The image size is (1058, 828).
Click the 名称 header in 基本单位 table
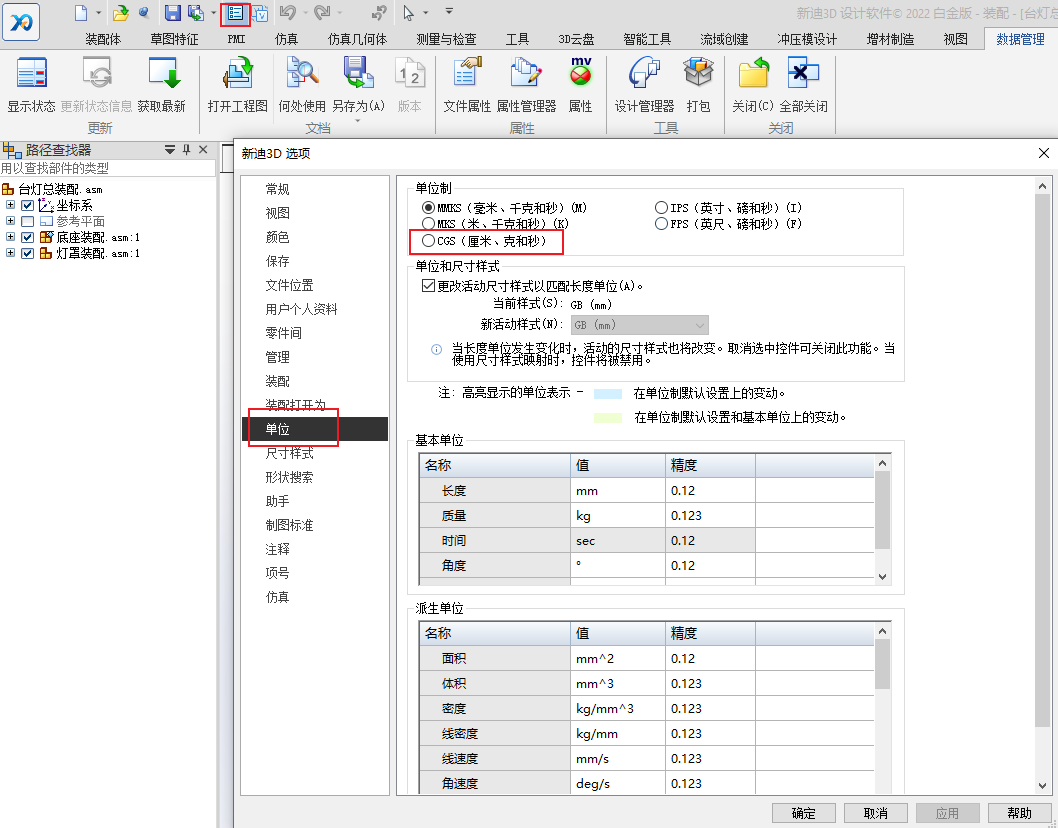(x=495, y=465)
